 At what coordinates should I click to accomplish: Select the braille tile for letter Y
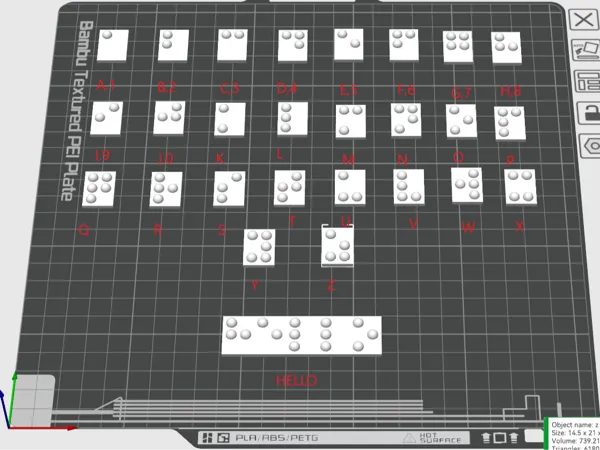259,248
